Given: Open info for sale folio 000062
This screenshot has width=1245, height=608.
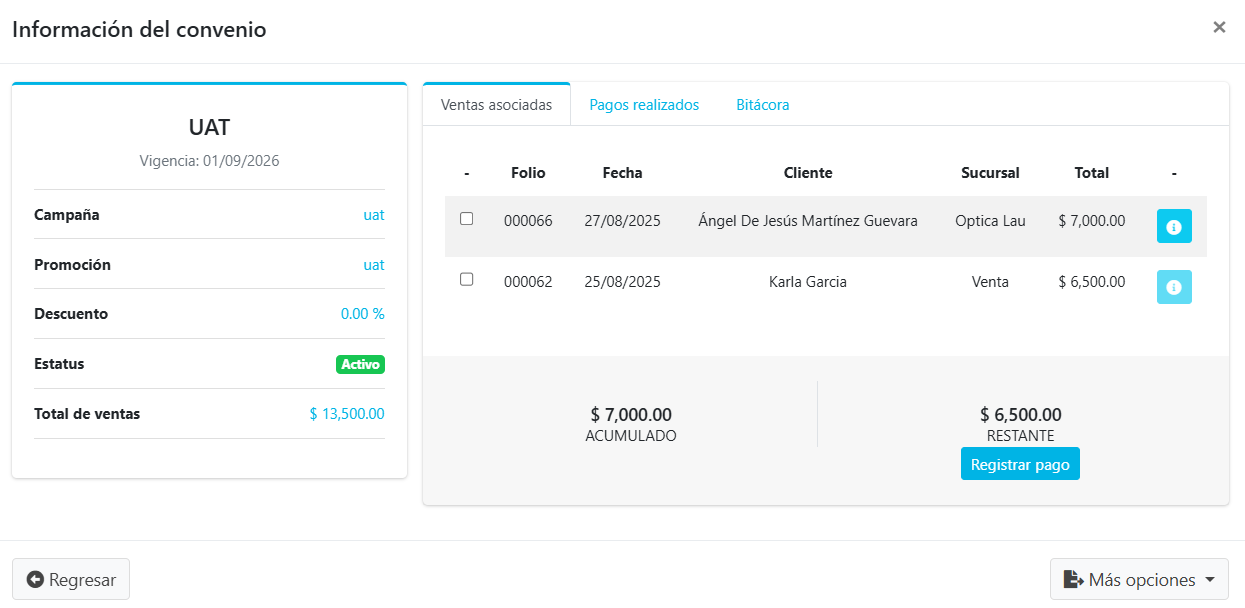Looking at the screenshot, I should tap(1174, 287).
